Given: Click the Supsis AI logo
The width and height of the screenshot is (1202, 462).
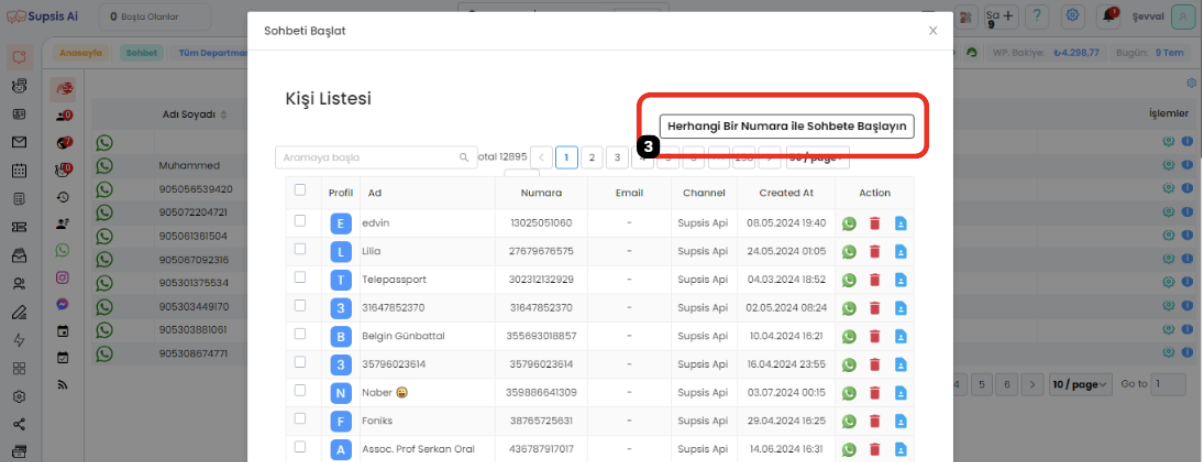Looking at the screenshot, I should (44, 16).
